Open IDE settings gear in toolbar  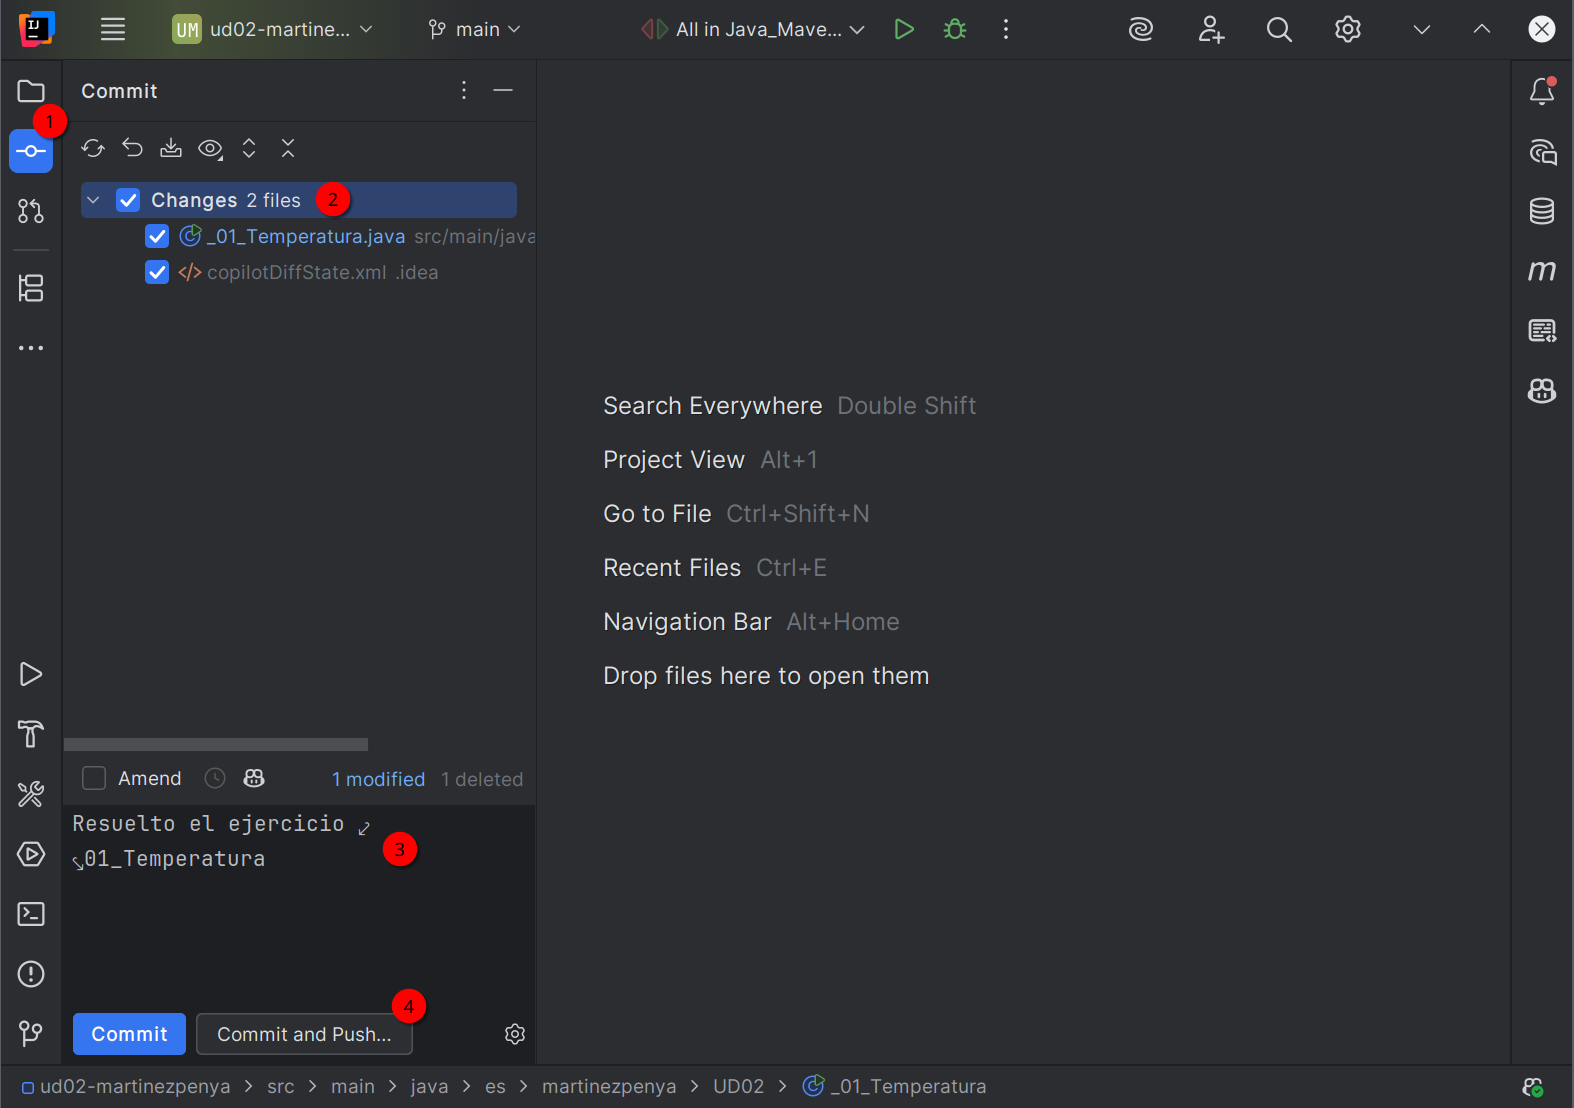[x=1348, y=29]
